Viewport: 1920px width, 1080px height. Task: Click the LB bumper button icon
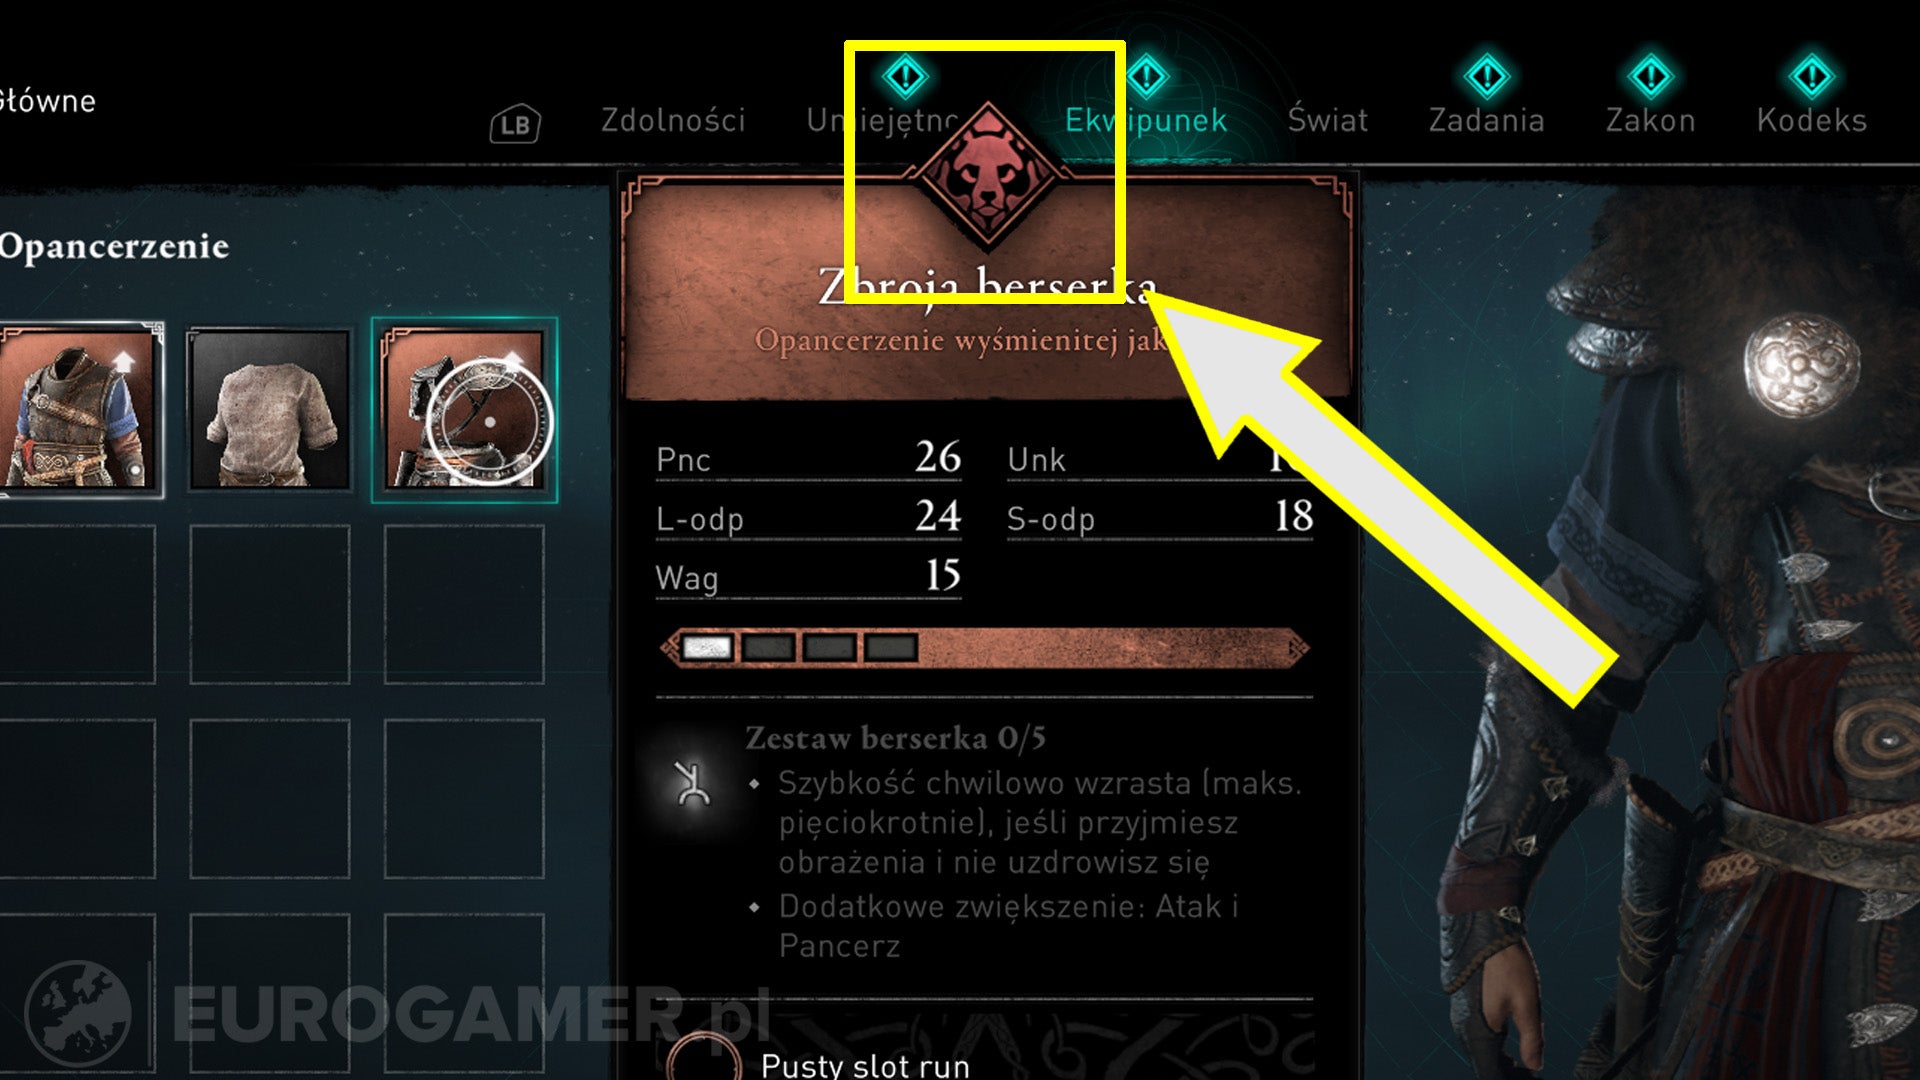[515, 124]
